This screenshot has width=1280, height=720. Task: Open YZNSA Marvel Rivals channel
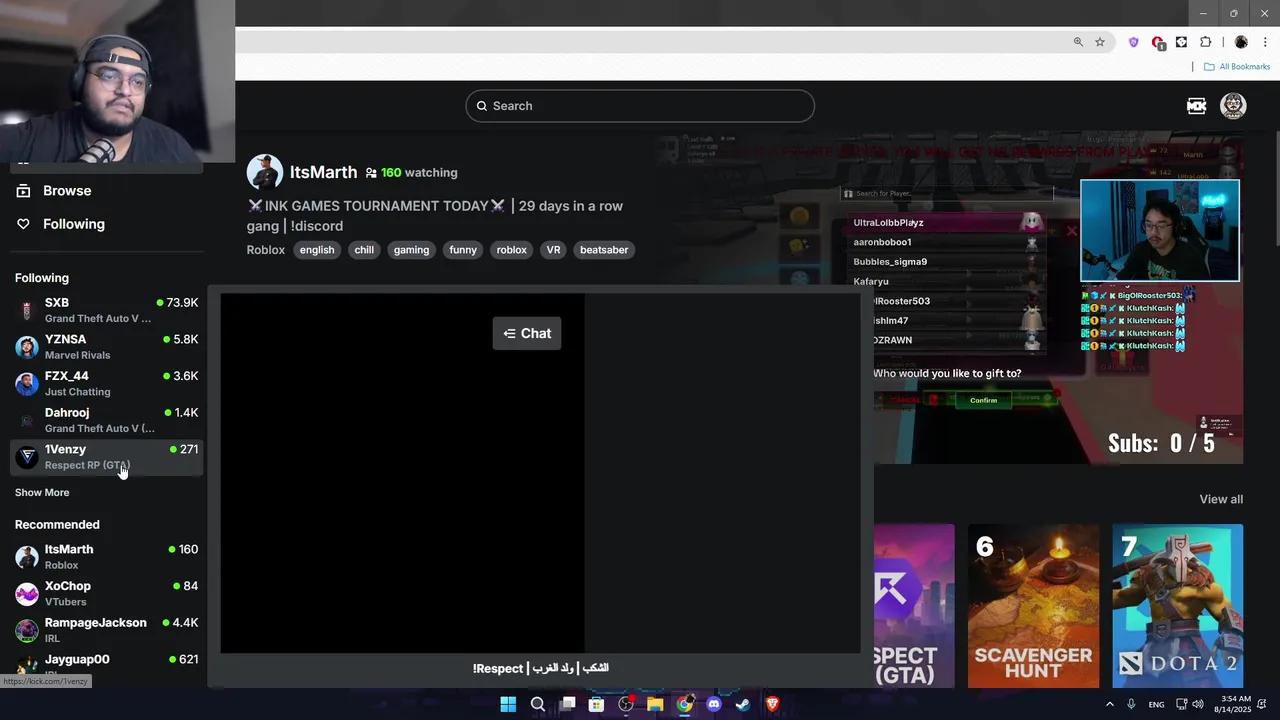107,347
